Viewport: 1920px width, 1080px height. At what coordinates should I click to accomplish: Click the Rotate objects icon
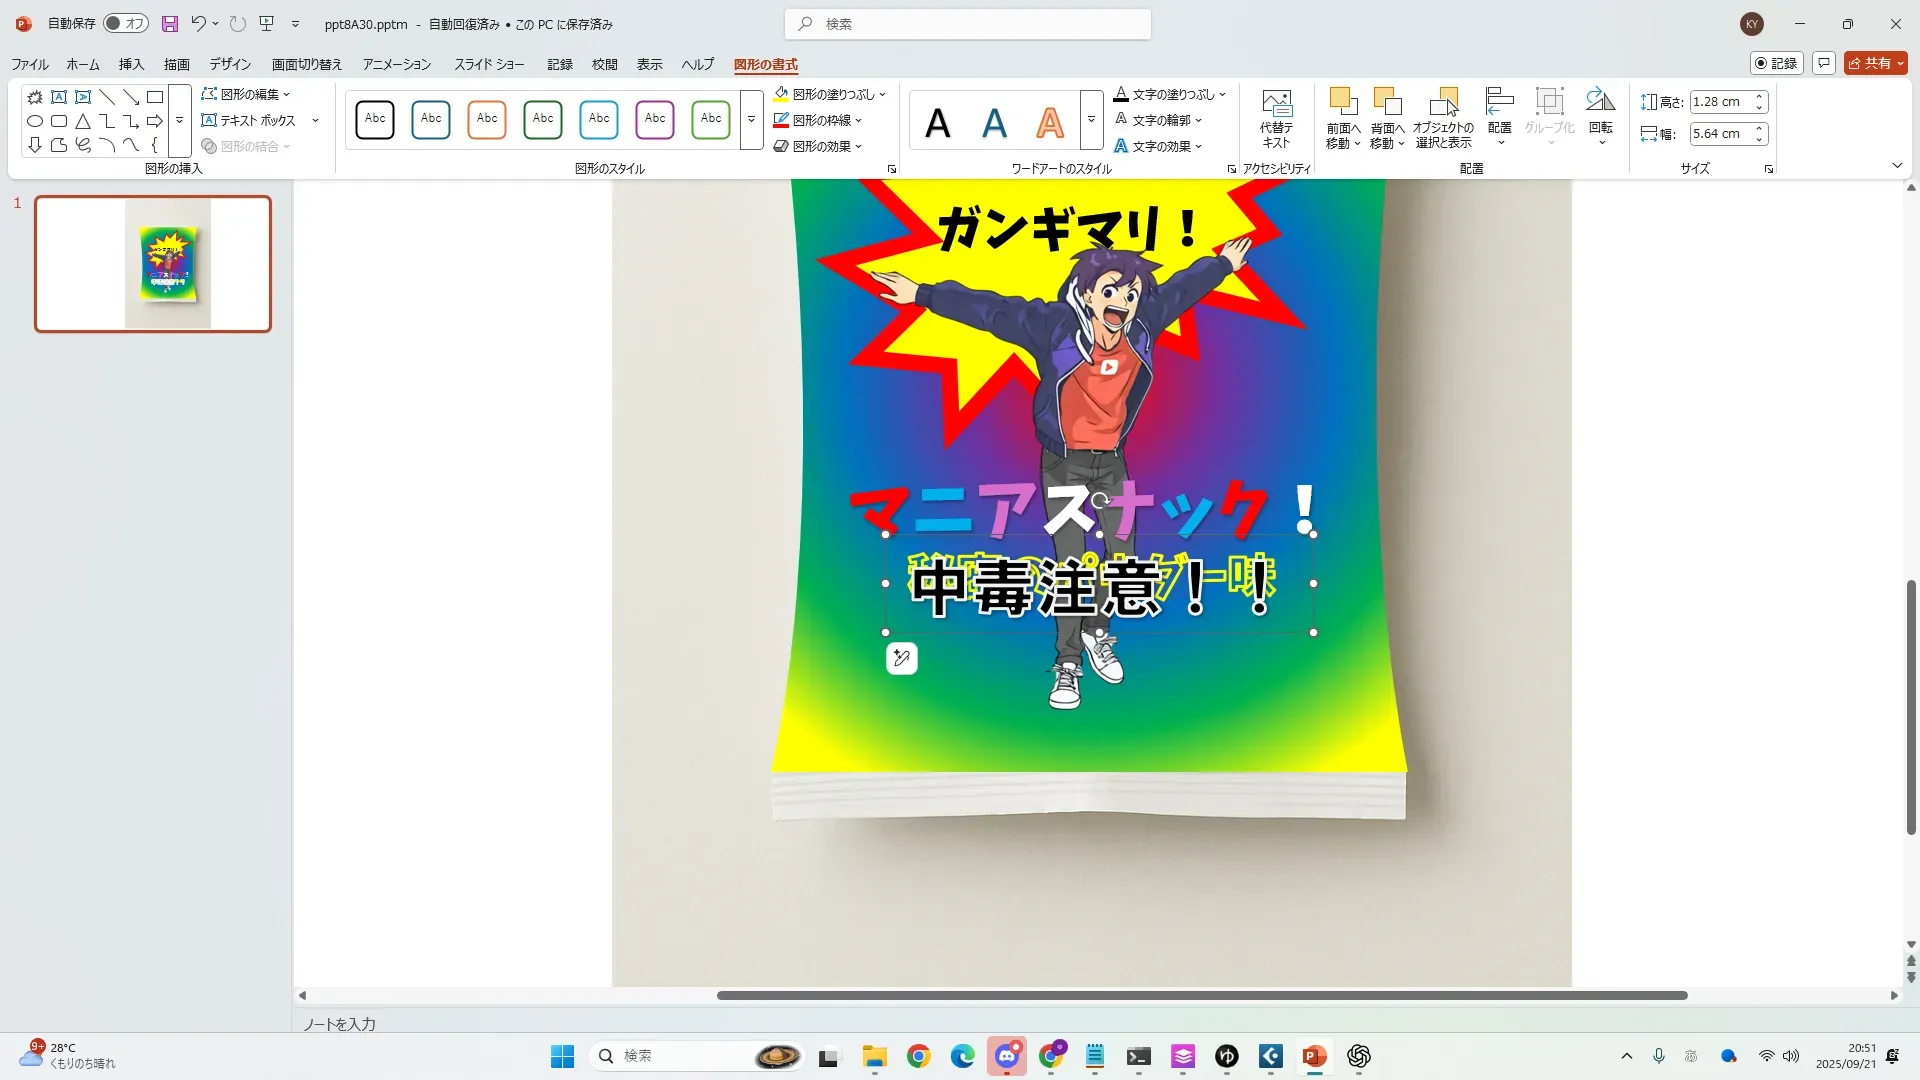click(1600, 102)
